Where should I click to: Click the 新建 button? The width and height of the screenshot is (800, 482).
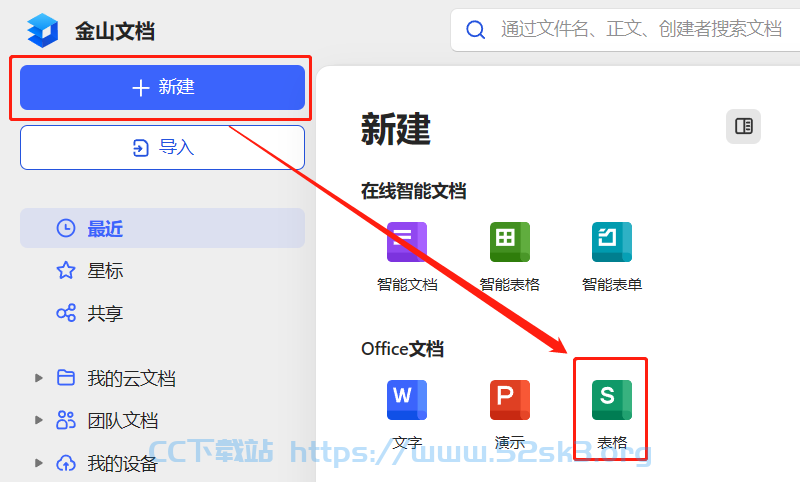(162, 87)
